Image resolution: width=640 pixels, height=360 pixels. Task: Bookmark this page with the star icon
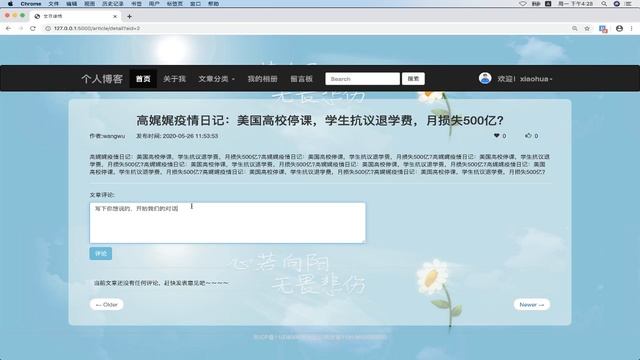pyautogui.click(x=587, y=28)
